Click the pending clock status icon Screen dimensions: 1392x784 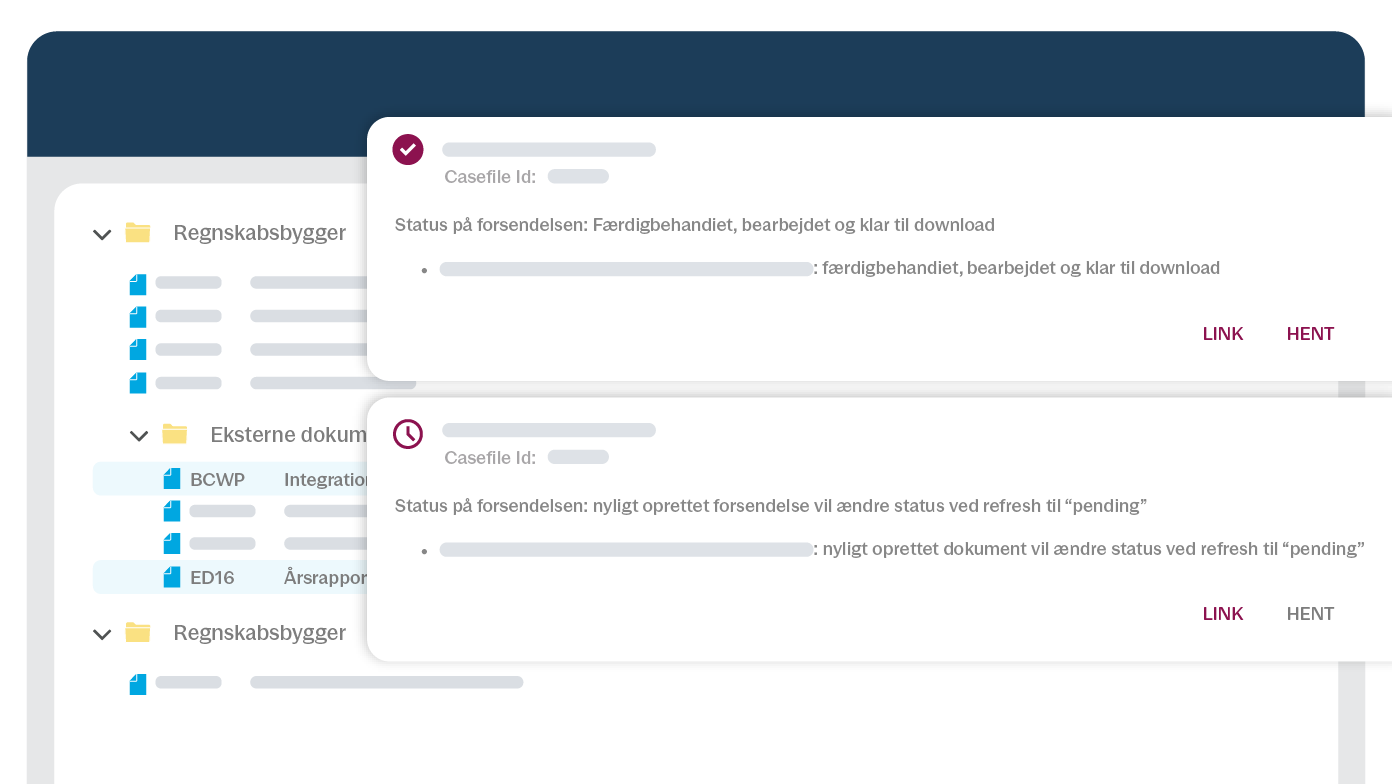(x=408, y=434)
